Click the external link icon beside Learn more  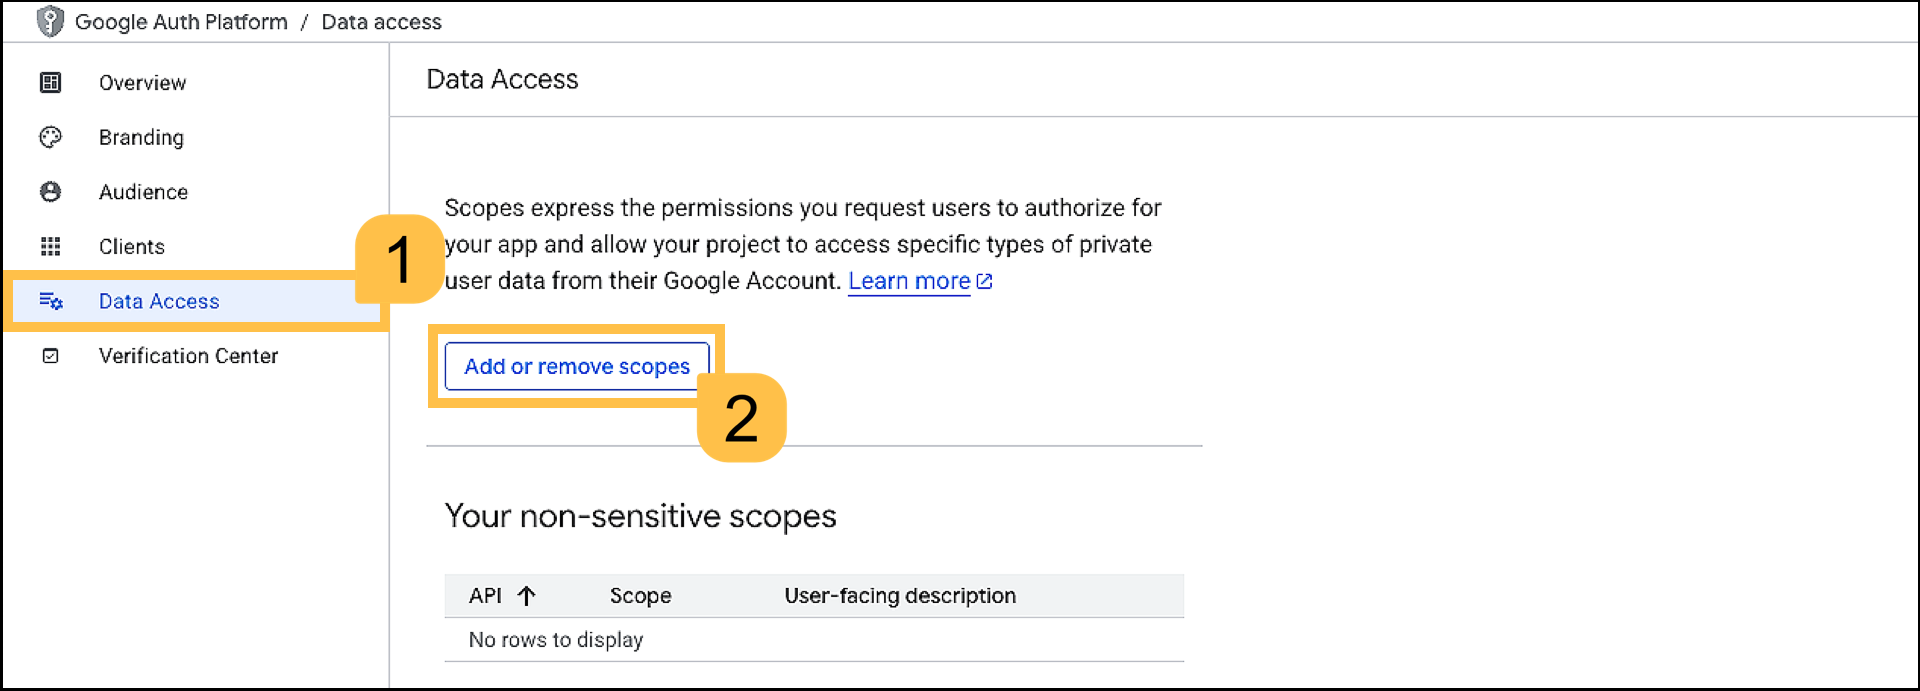[985, 282]
